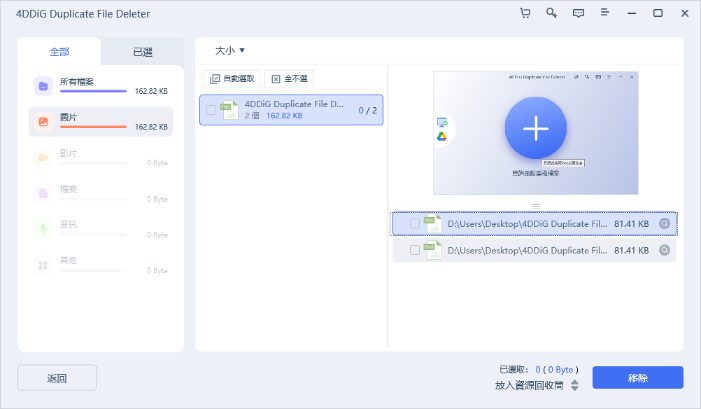Maximize the 4DDiG window

click(658, 13)
